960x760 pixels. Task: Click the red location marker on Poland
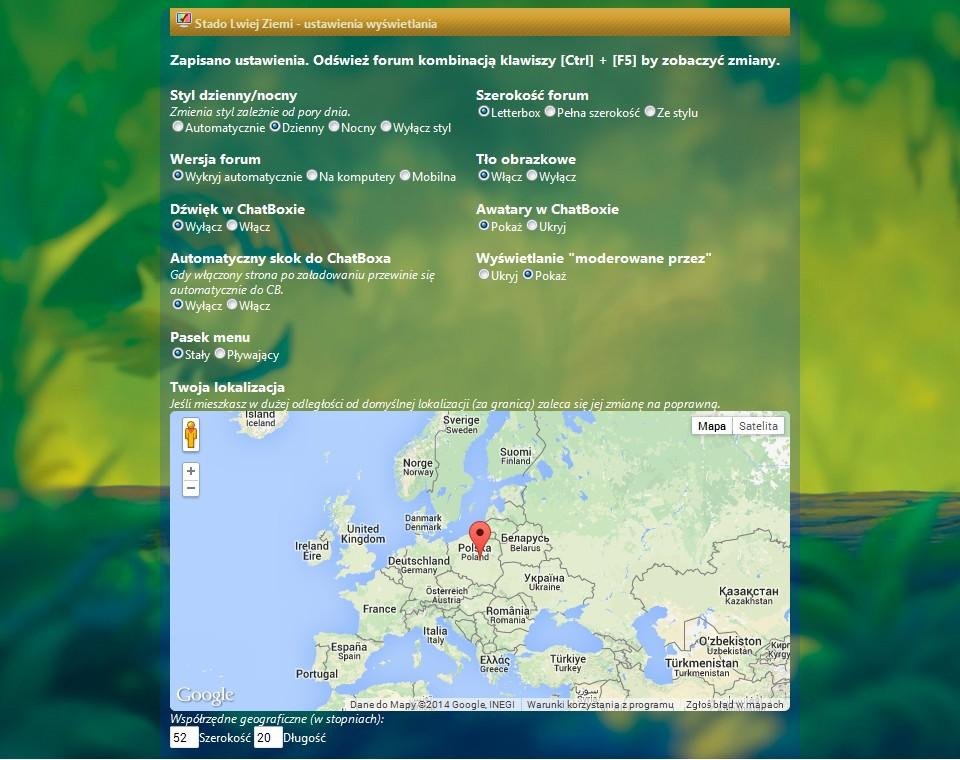(479, 530)
